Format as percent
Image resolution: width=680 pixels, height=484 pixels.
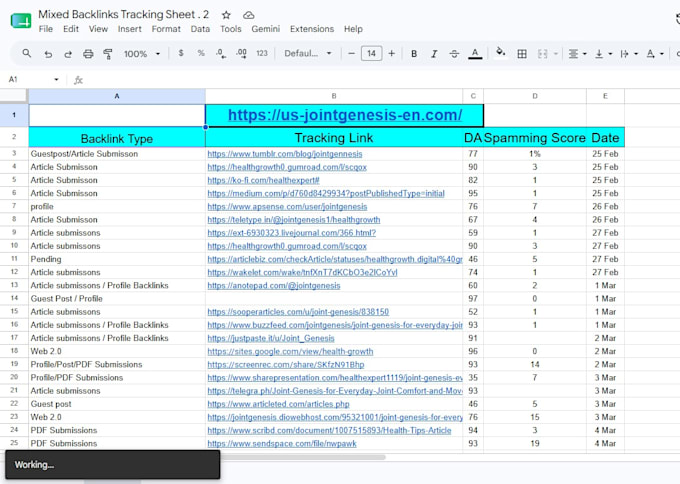(201, 53)
